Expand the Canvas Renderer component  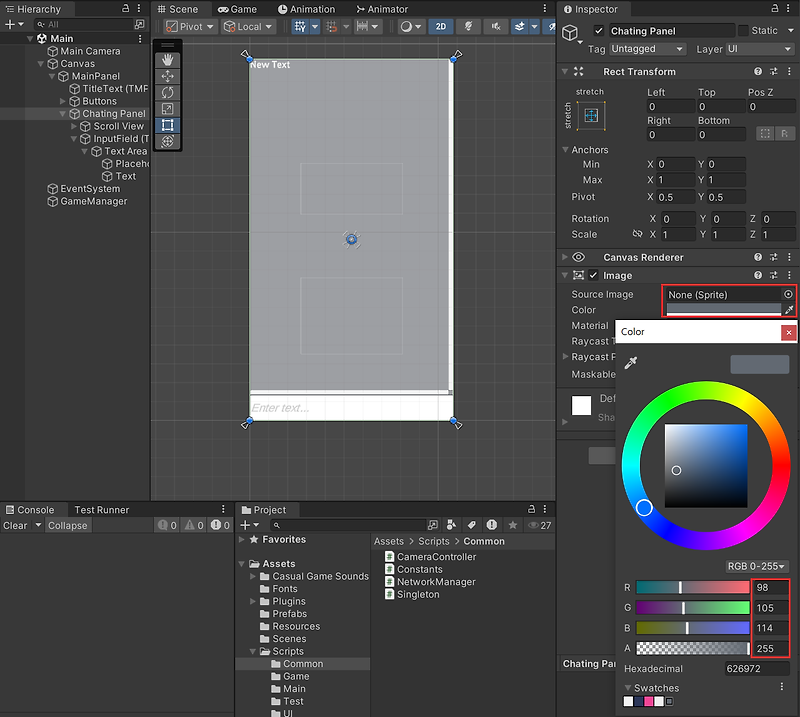click(x=565, y=257)
